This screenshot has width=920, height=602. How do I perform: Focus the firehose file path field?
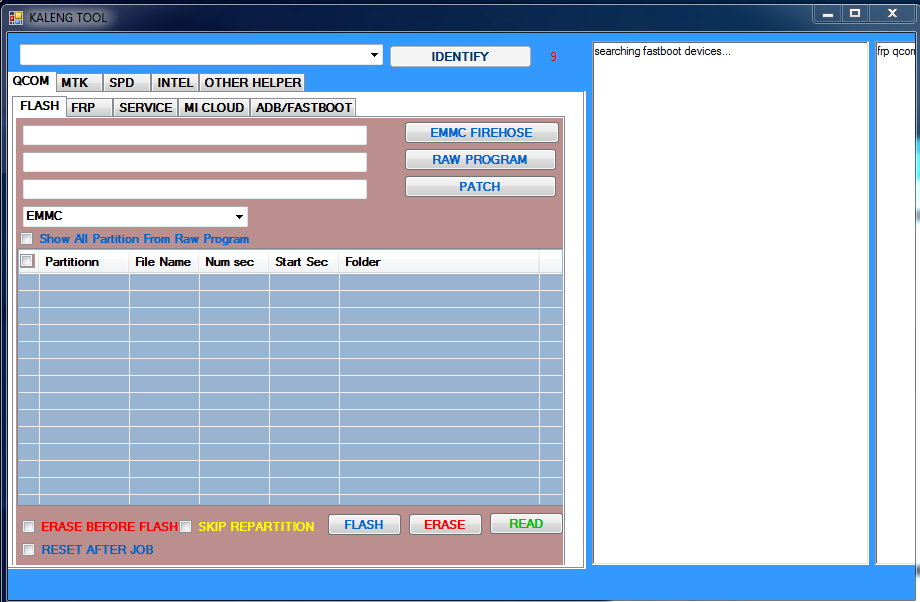click(x=195, y=135)
